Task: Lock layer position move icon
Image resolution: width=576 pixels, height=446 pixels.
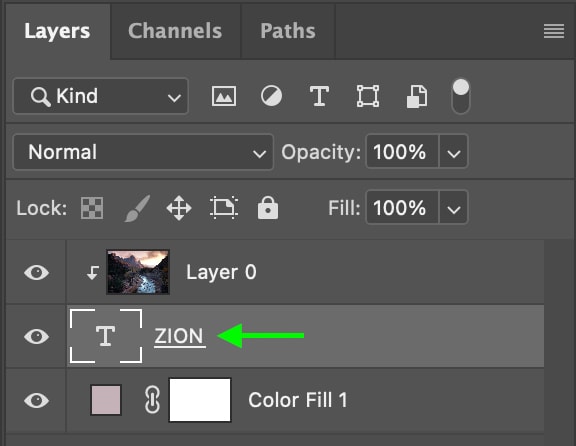Action: [x=179, y=208]
